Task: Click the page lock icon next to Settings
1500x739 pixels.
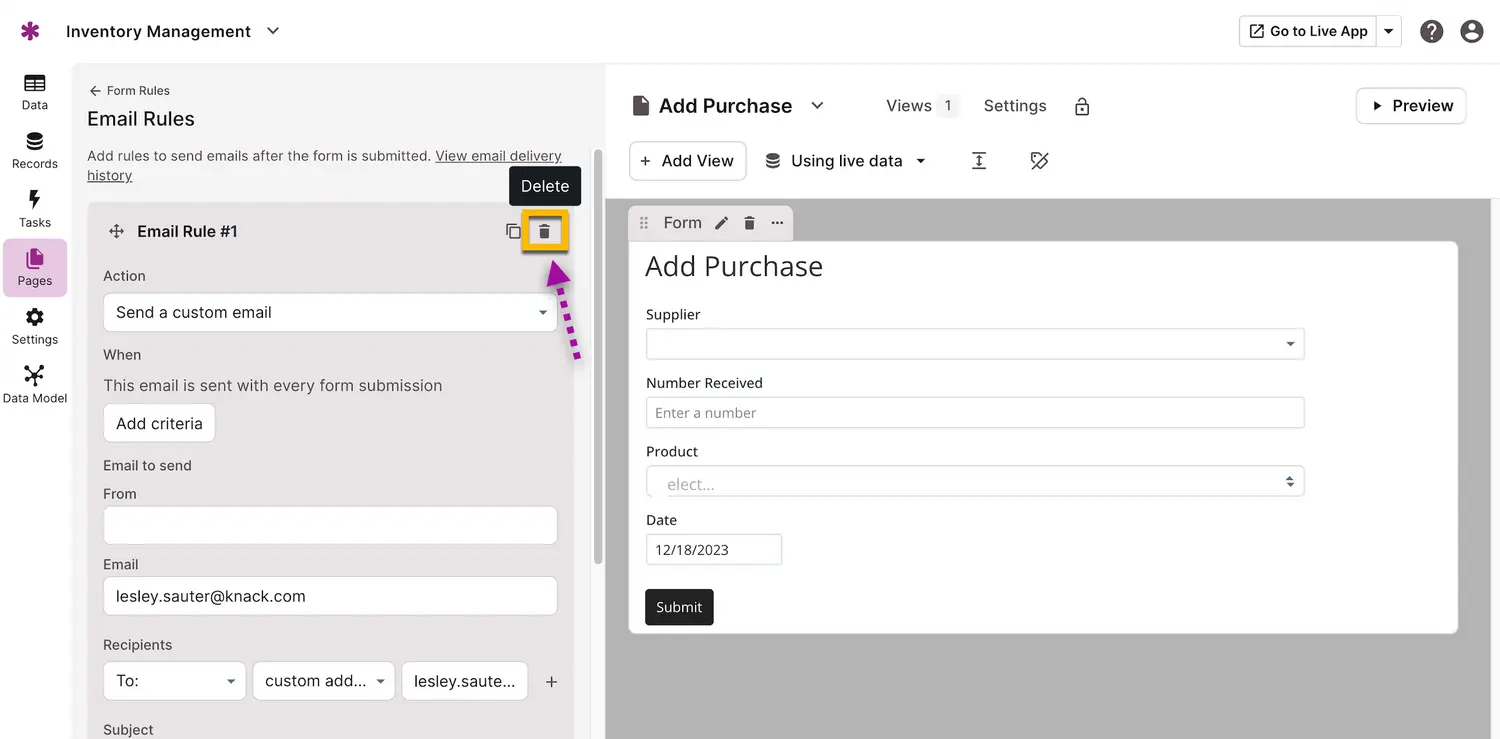Action: click(1081, 107)
